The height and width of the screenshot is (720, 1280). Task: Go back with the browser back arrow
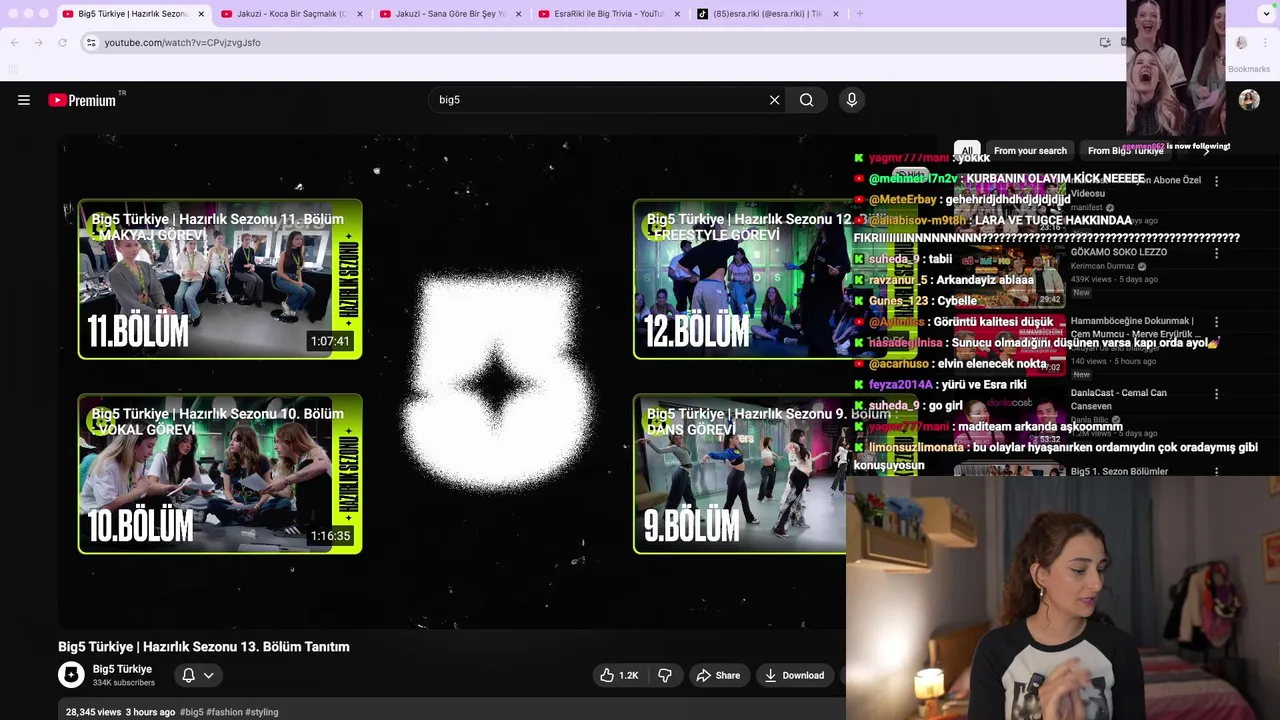[15, 42]
